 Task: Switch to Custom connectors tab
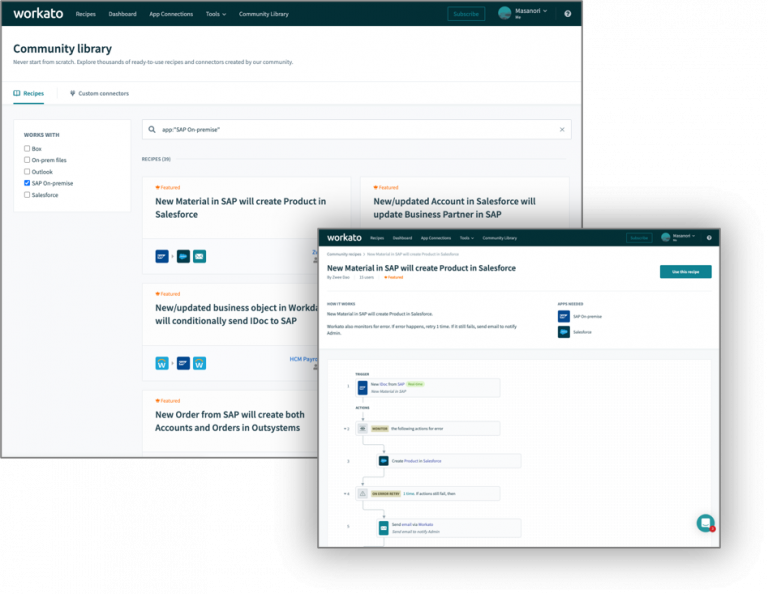pos(99,94)
